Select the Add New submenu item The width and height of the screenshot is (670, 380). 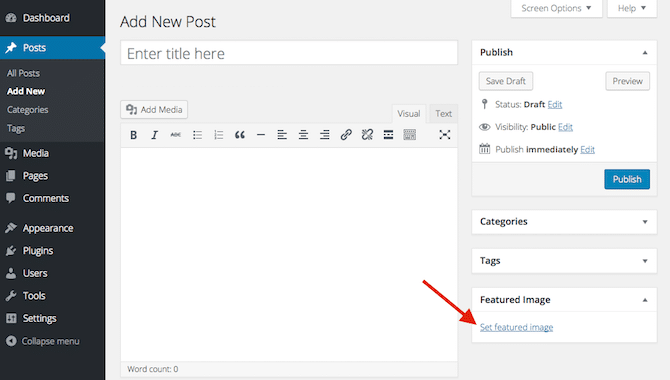tap(26, 91)
